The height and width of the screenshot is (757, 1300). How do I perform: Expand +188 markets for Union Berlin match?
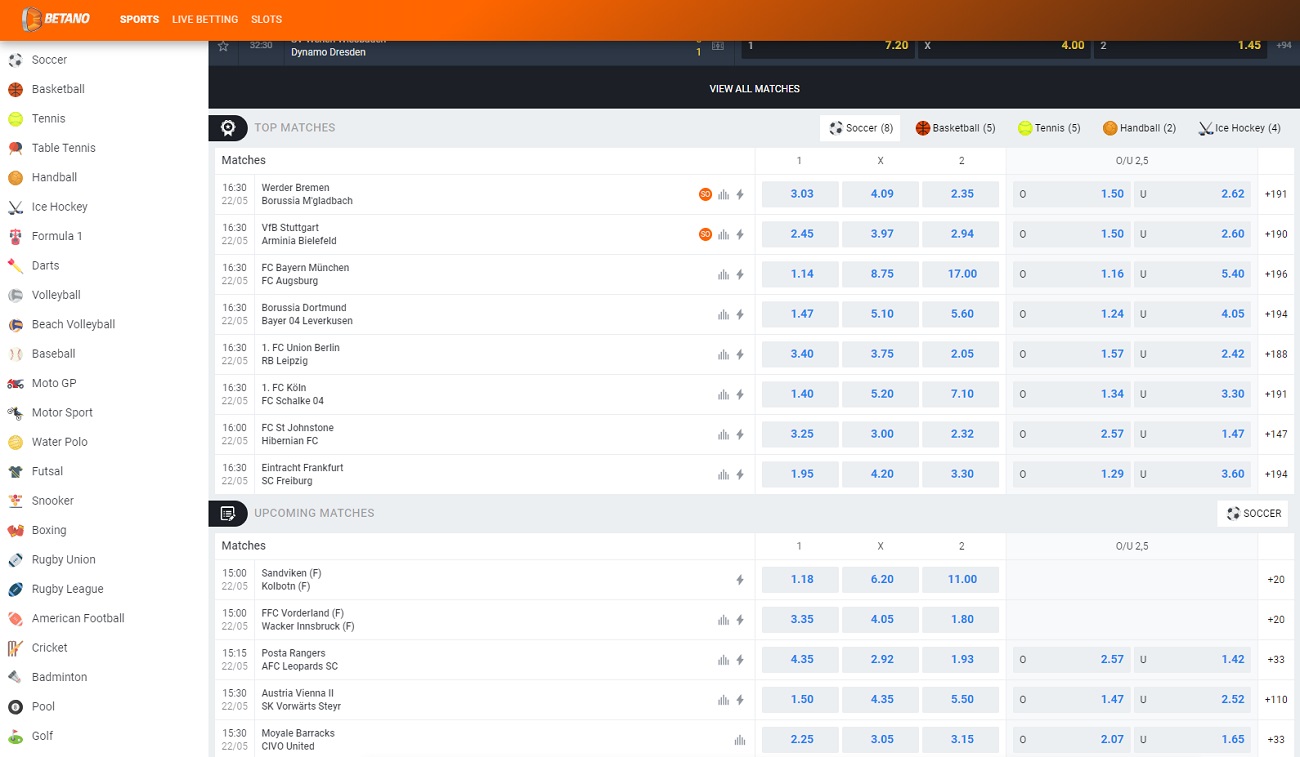1276,354
